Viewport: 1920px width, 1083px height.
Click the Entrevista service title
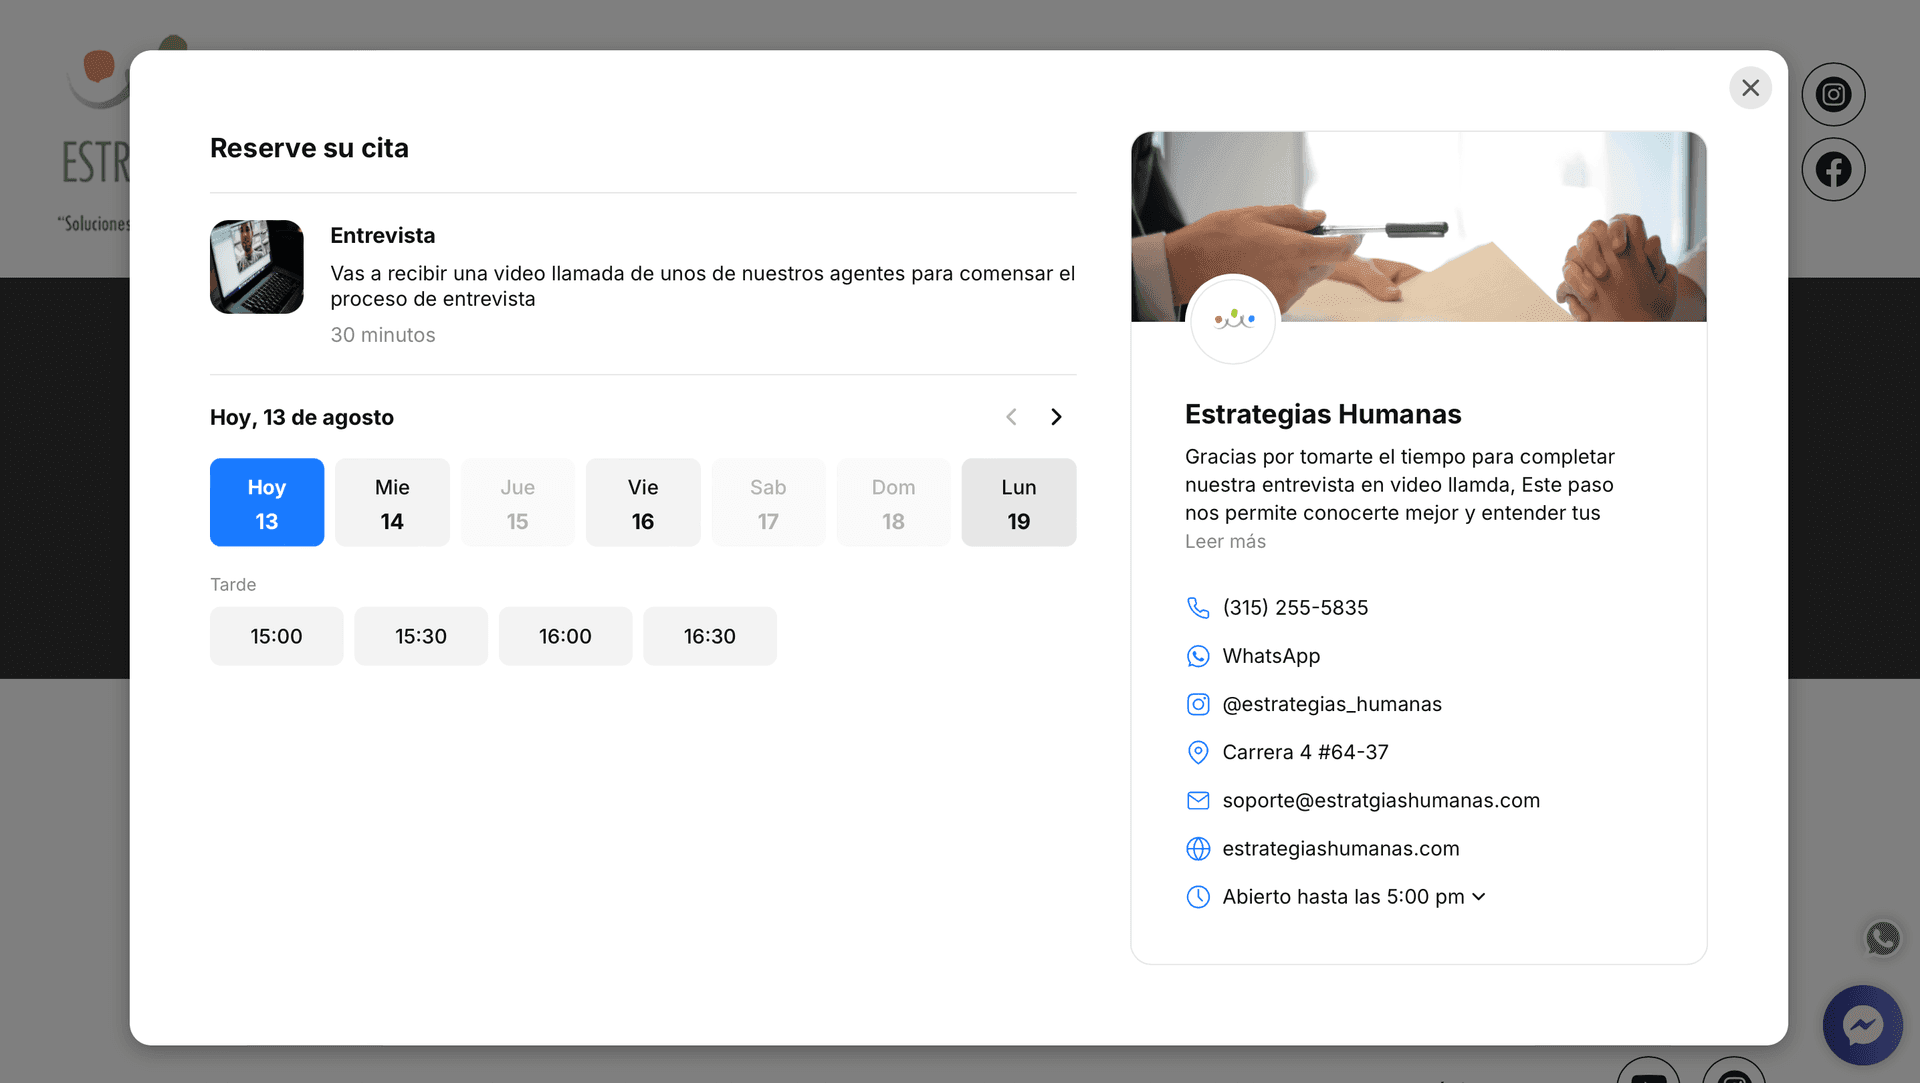[383, 235]
